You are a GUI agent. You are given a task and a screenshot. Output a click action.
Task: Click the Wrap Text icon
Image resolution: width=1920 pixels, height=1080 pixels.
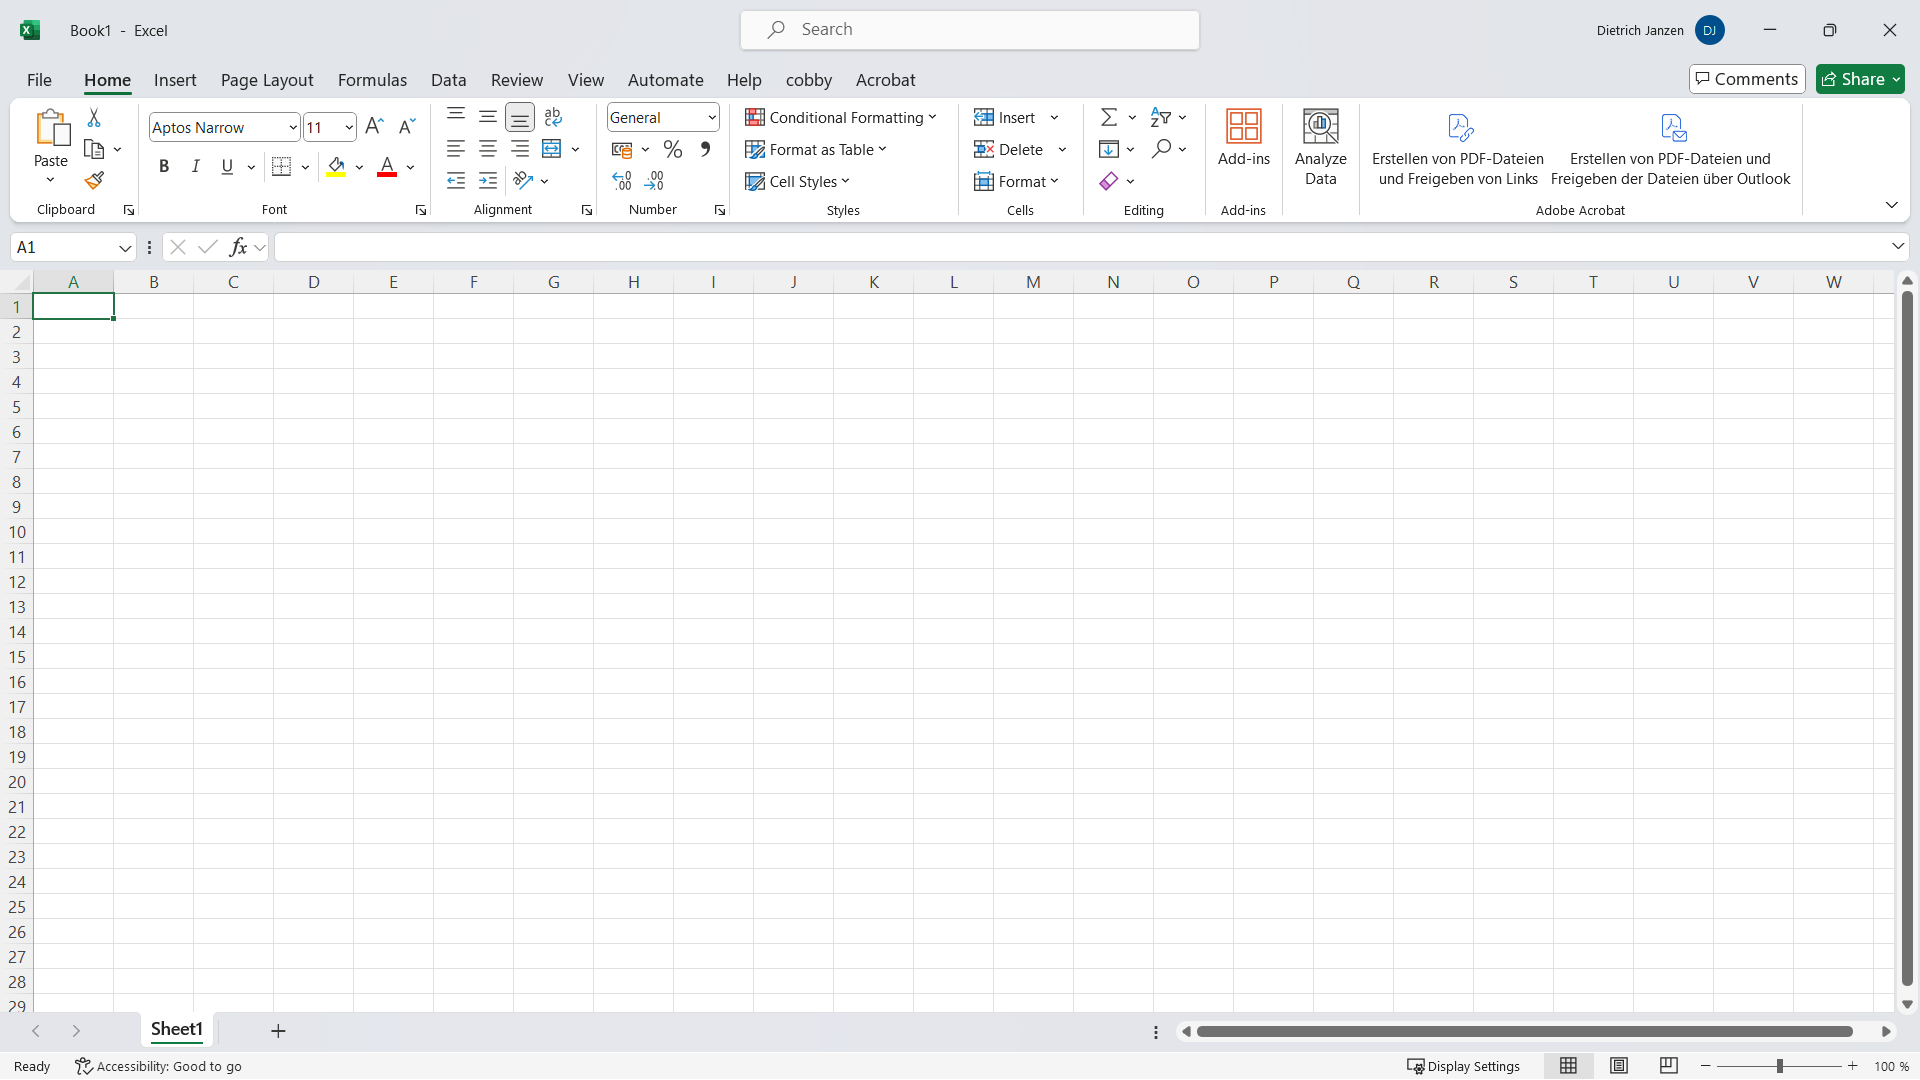[553, 118]
